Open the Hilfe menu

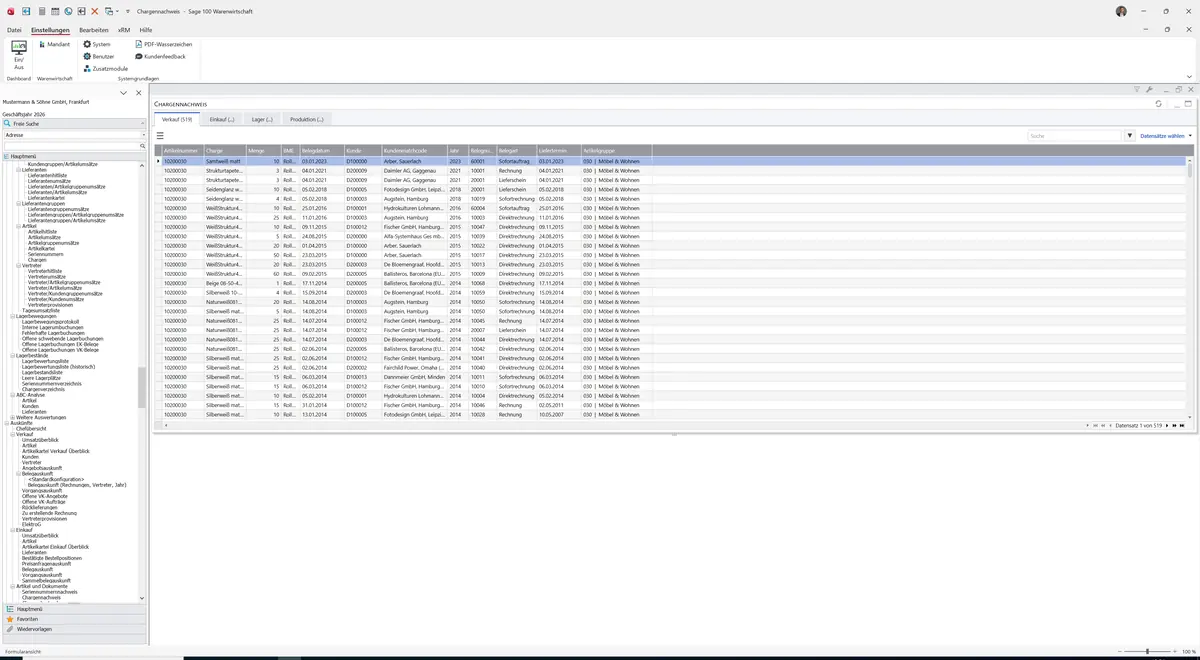(146, 30)
